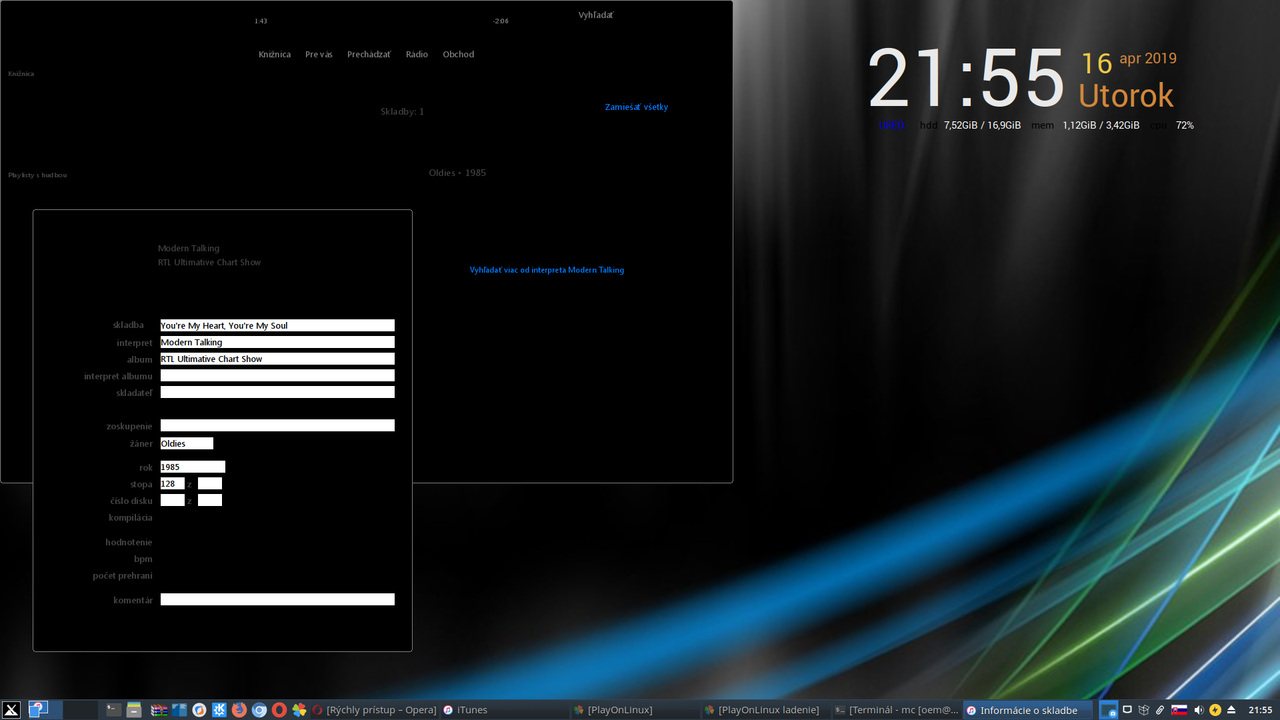Select Informácie o skladbe taskbar window
Viewport: 1280px width, 720px height.
[1027, 710]
